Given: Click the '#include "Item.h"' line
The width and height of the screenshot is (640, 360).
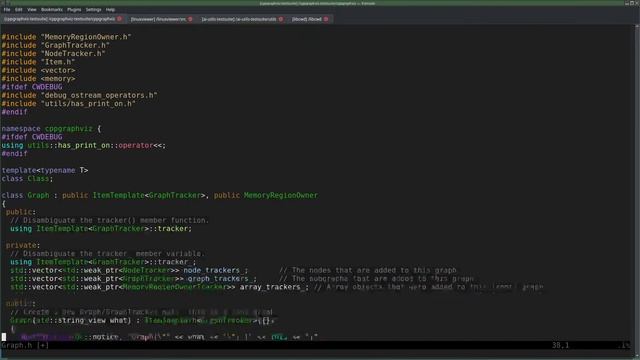Looking at the screenshot, I should 38,62.
